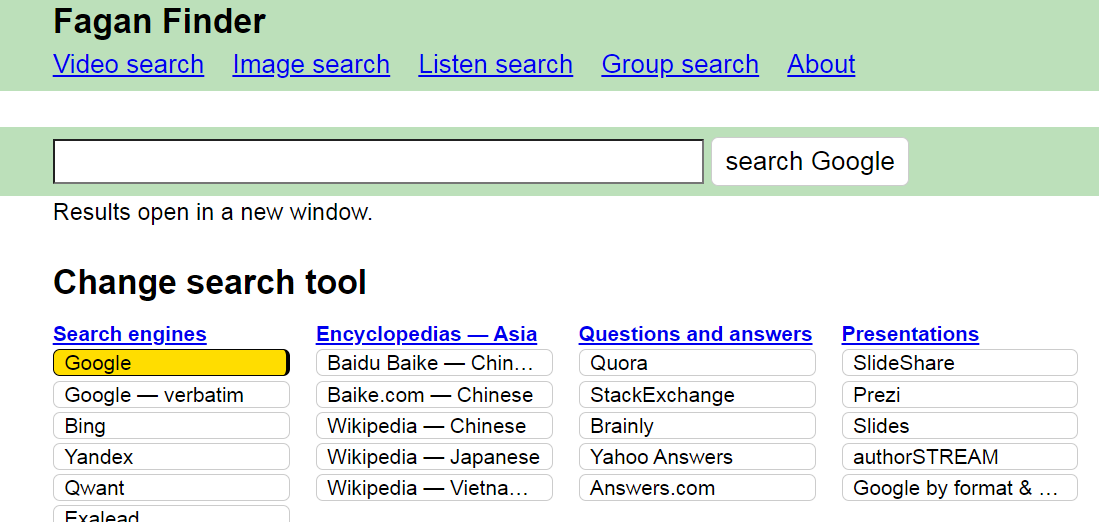Viewport: 1099px width, 522px height.
Task: Navigate to Group search
Action: click(680, 64)
